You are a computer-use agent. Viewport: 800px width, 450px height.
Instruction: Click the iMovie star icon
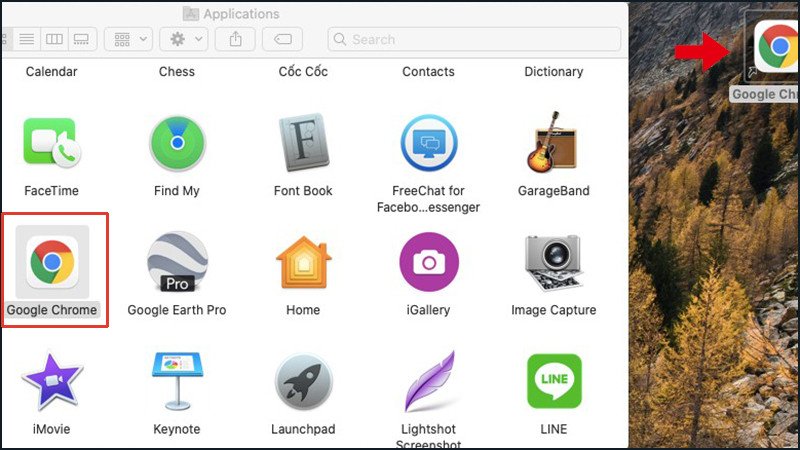point(52,381)
